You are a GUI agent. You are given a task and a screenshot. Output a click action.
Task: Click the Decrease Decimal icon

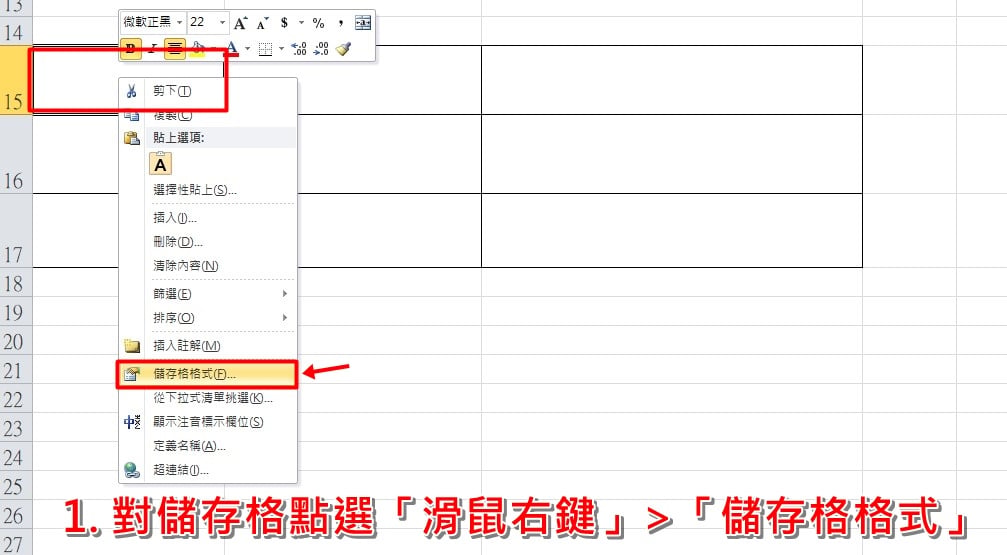321,48
